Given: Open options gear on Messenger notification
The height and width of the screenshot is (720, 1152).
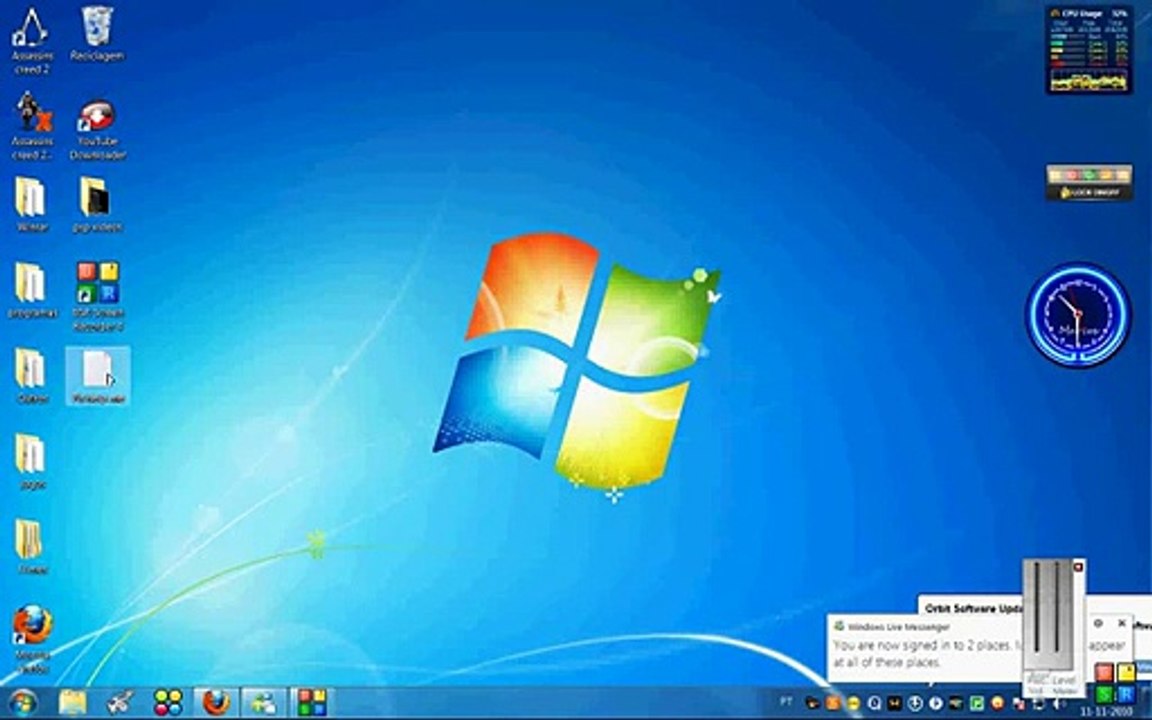Looking at the screenshot, I should [x=1098, y=623].
